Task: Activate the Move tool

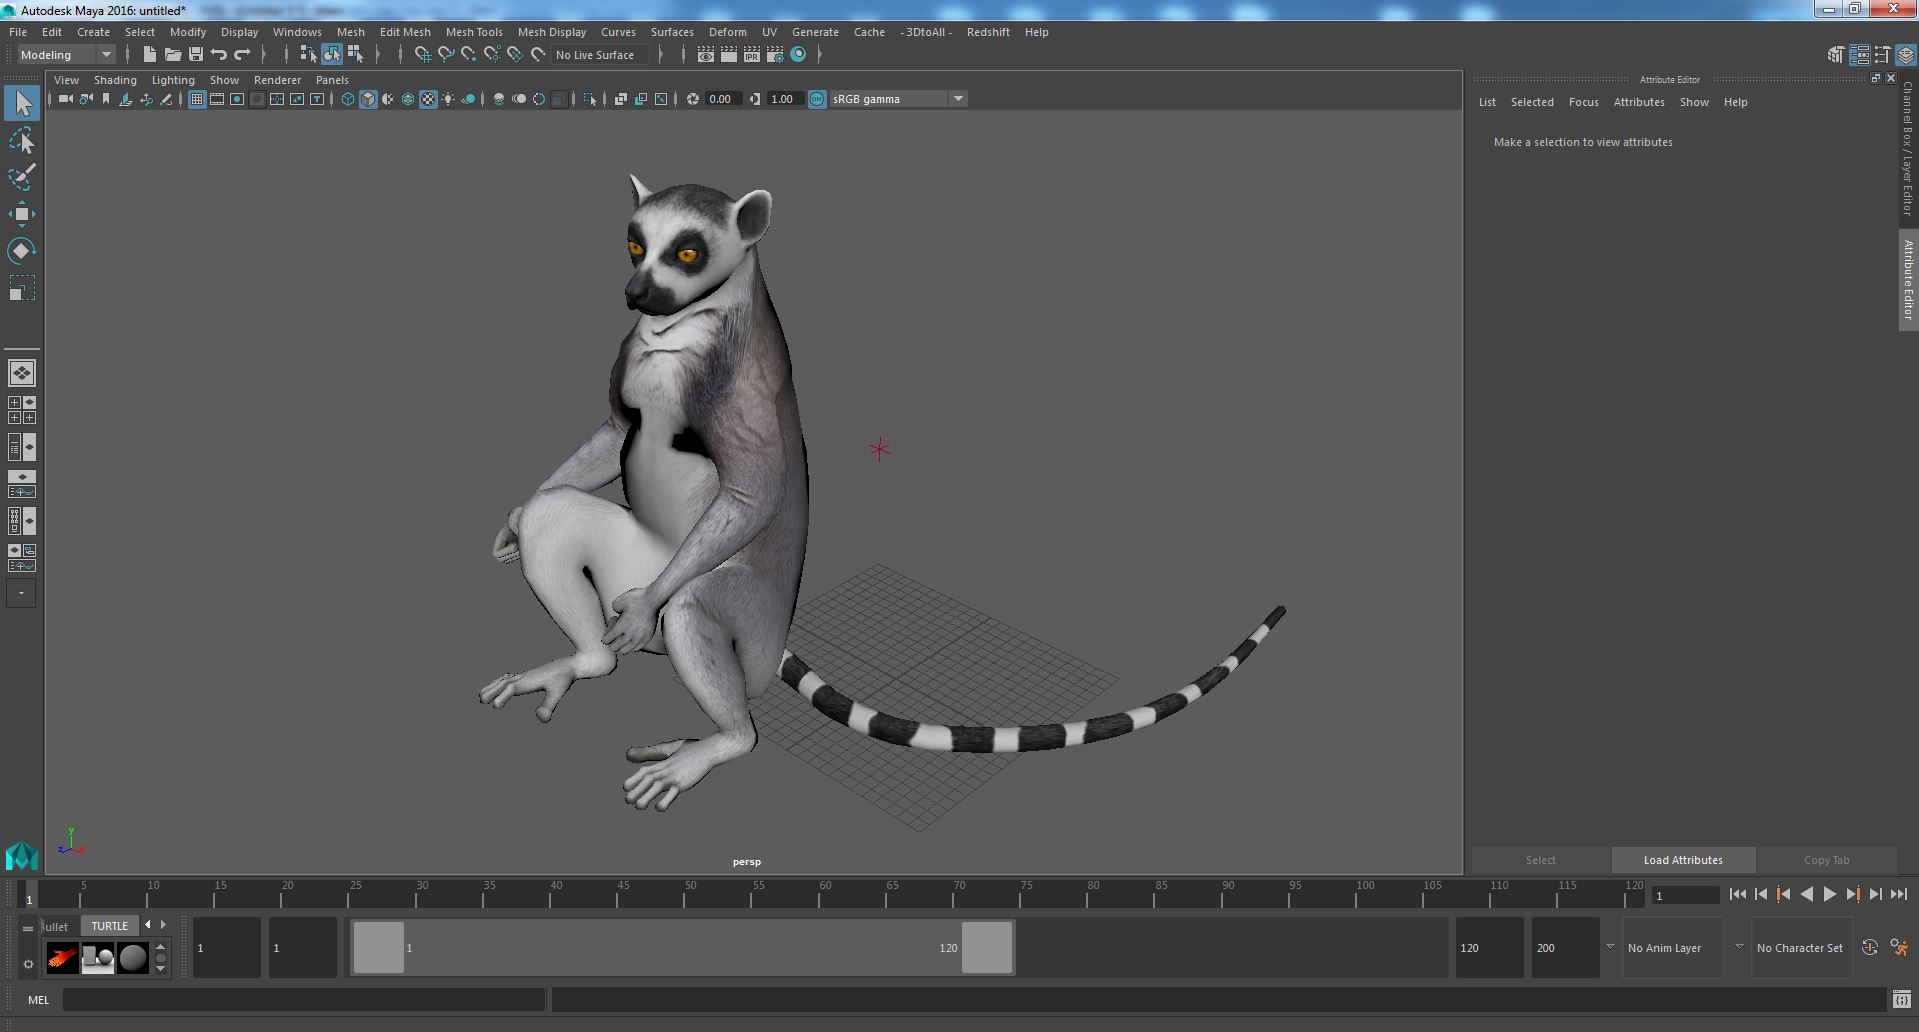Action: click(x=22, y=214)
